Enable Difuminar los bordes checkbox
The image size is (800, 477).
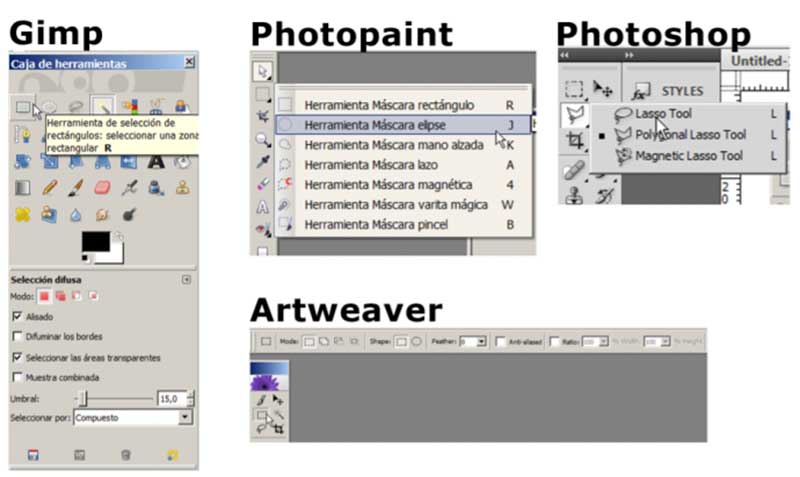[17, 336]
